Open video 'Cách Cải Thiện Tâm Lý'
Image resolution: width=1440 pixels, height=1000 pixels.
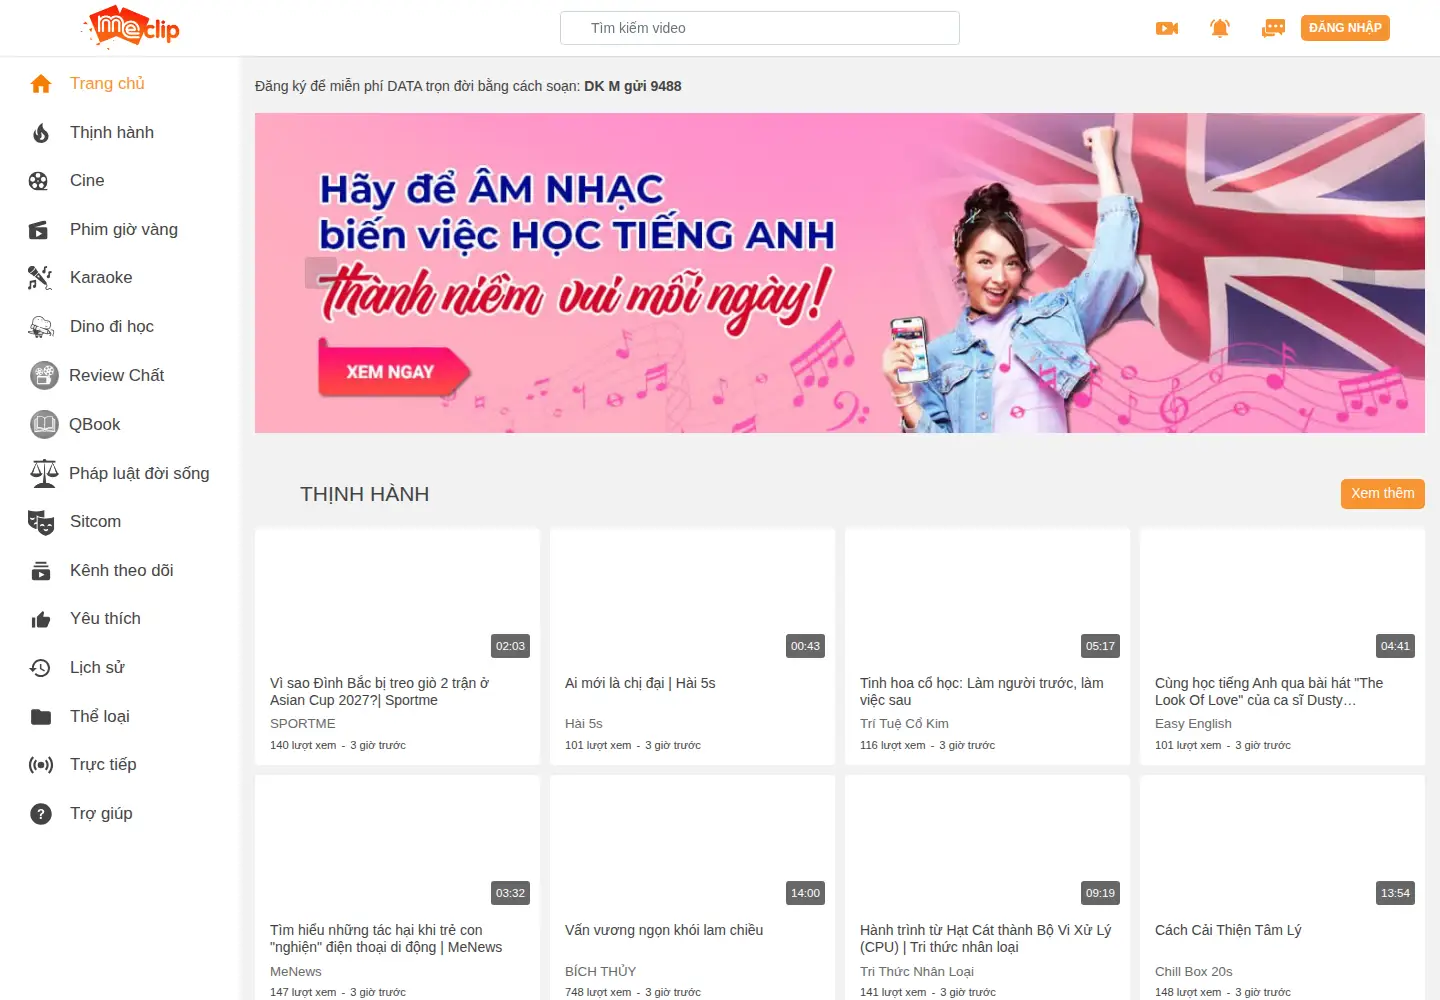(1228, 930)
